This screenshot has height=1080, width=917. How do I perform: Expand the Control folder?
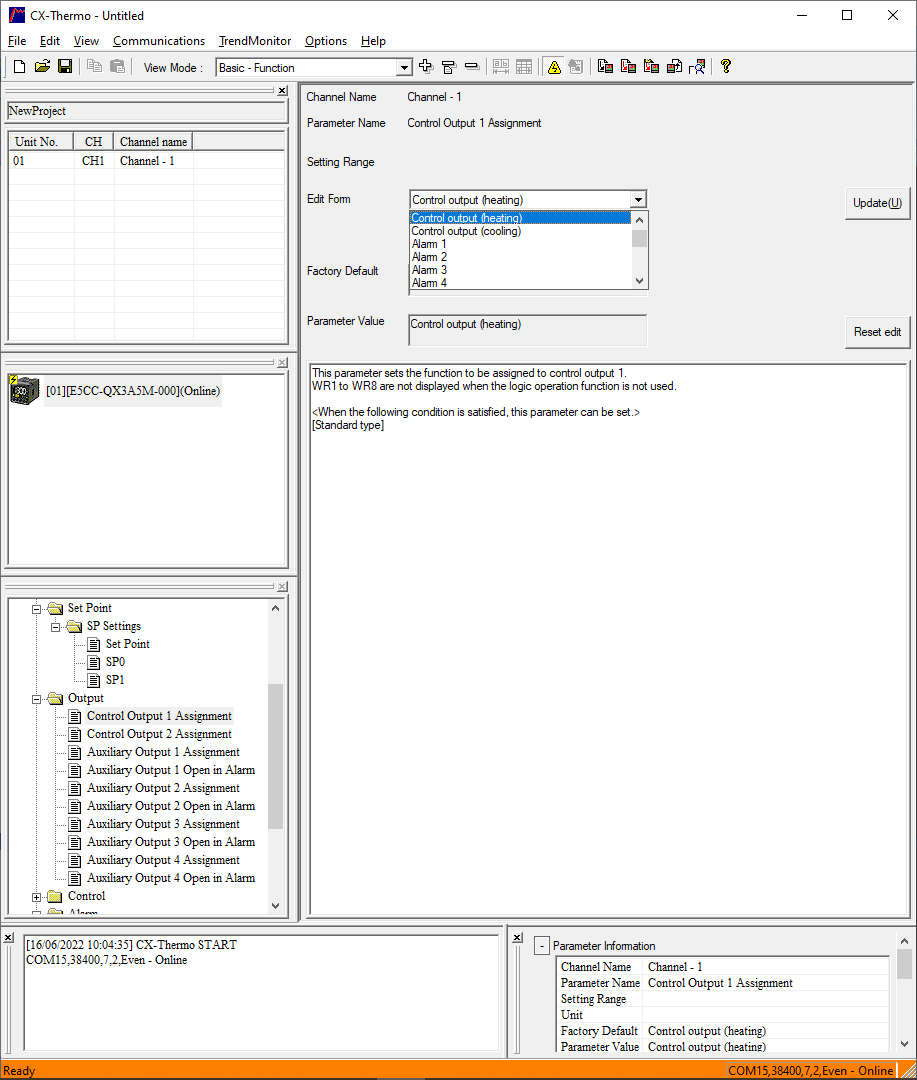pos(37,897)
